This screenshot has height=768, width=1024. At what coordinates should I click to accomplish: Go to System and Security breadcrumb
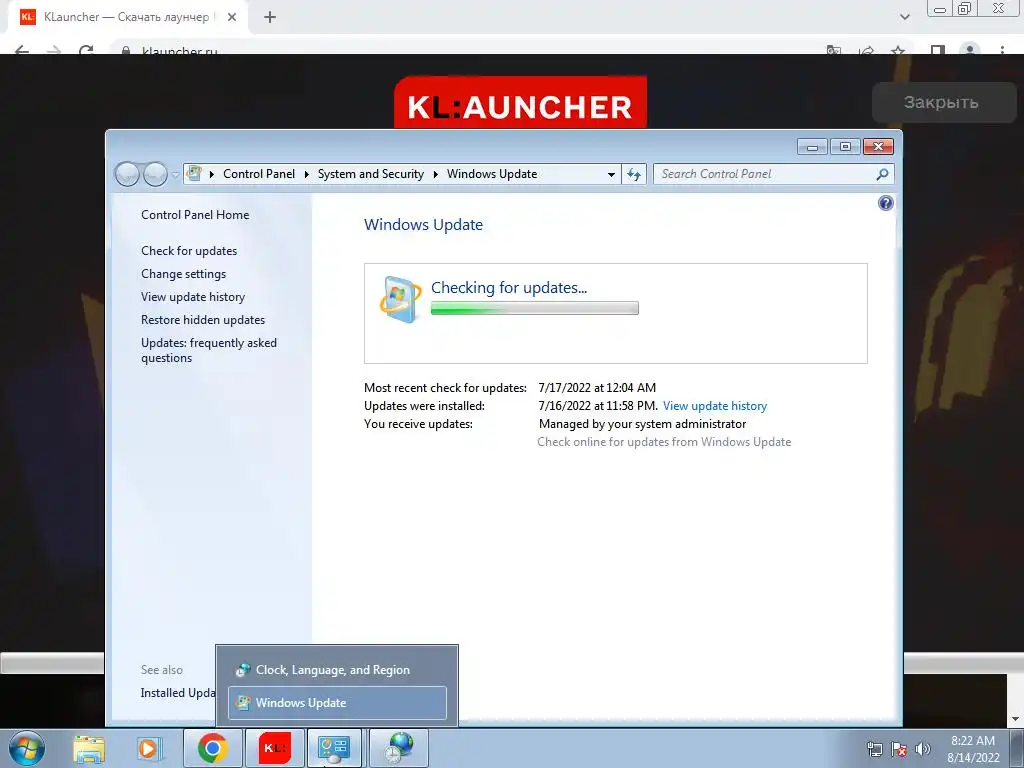point(370,174)
